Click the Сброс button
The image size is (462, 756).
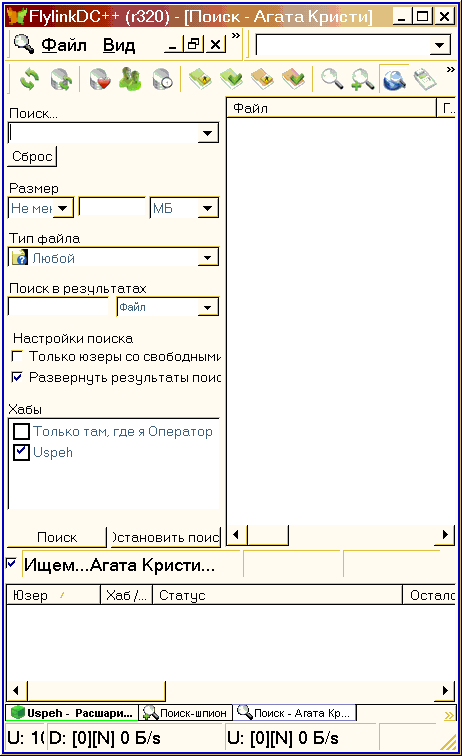(x=32, y=157)
